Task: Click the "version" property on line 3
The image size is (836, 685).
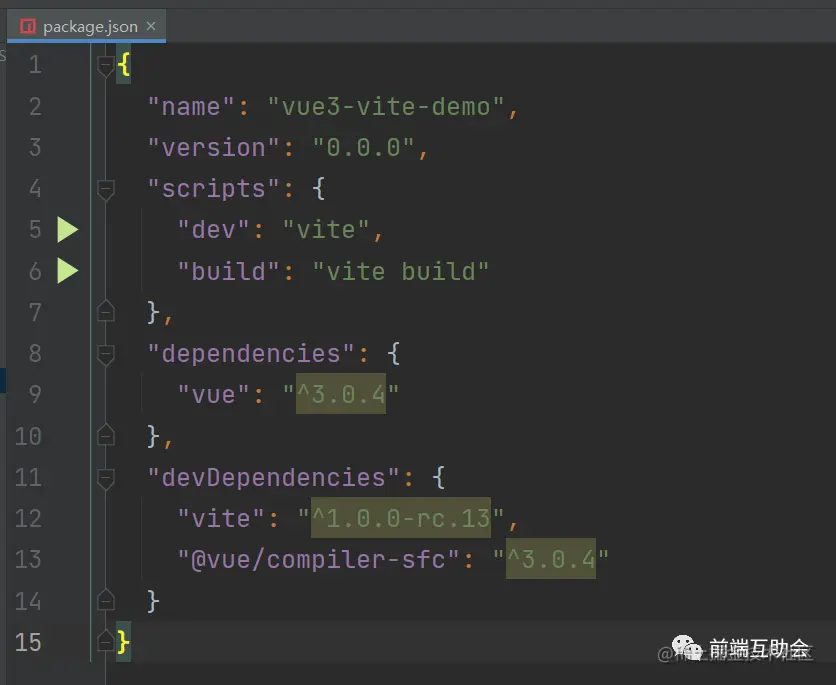Action: pos(212,147)
